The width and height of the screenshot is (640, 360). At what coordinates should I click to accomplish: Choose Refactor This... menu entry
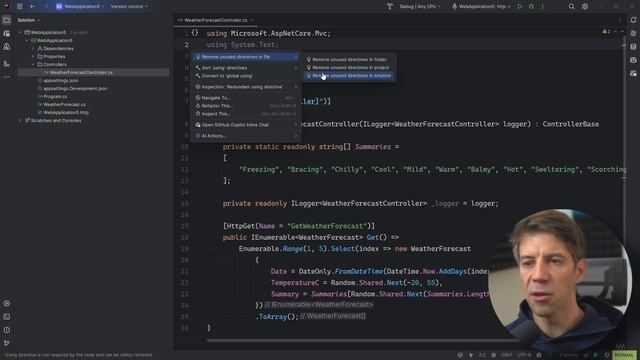point(246,106)
